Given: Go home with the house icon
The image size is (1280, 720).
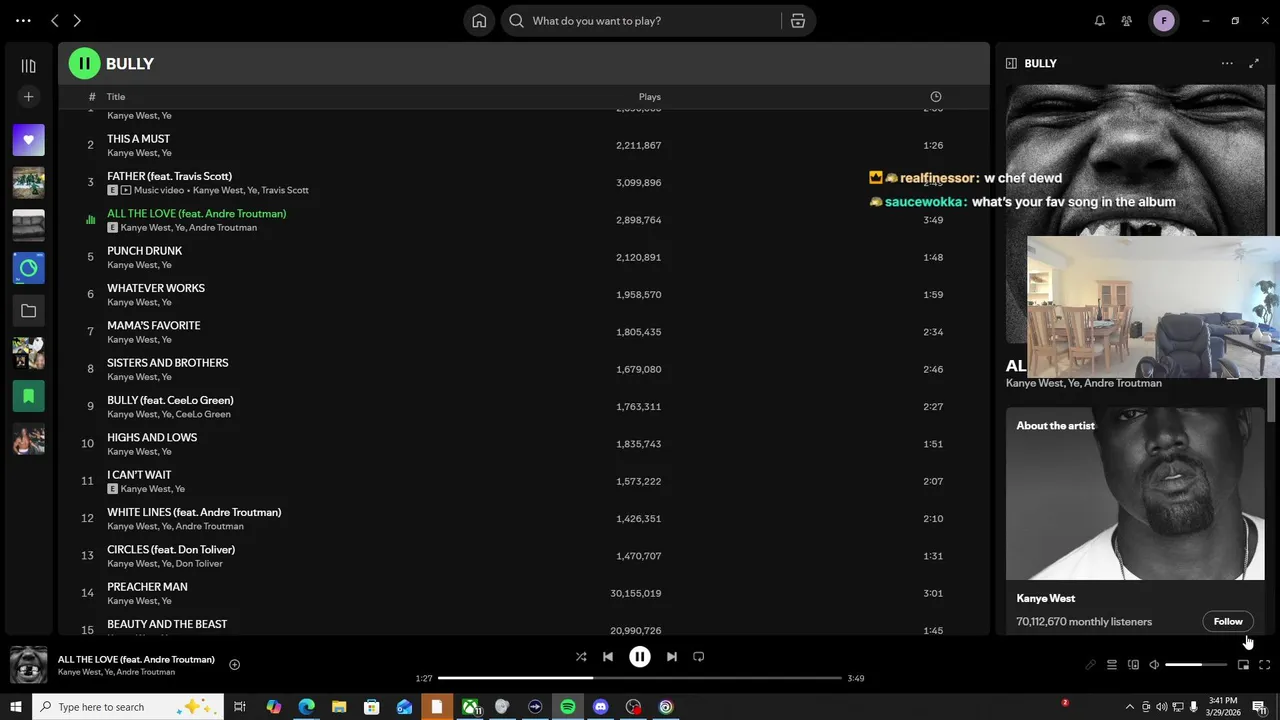Looking at the screenshot, I should click(x=479, y=21).
